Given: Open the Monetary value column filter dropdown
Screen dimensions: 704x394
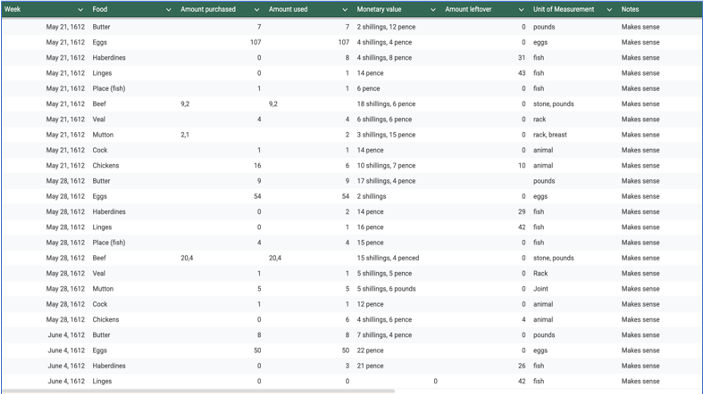Looking at the screenshot, I should pyautogui.click(x=433, y=9).
